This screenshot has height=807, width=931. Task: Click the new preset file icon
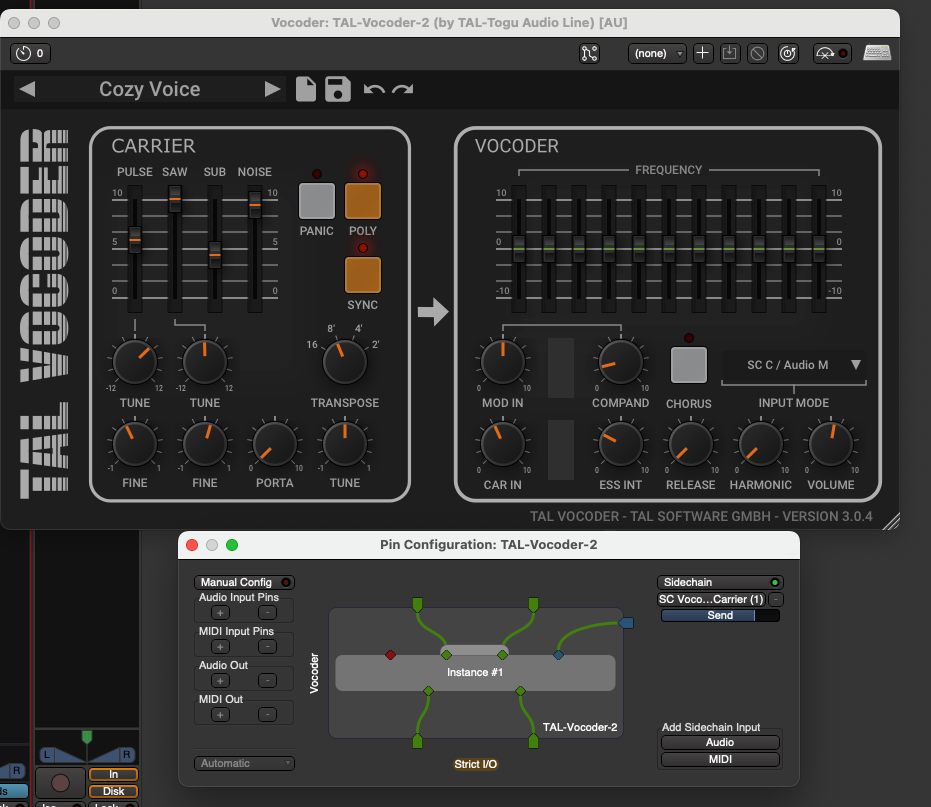pyautogui.click(x=306, y=89)
